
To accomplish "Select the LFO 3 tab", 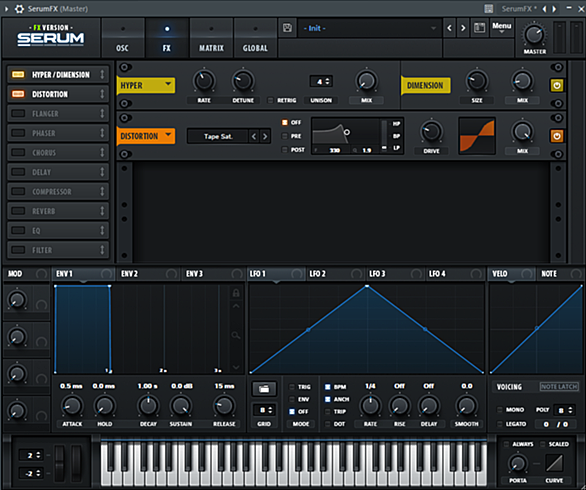I will 395,274.
